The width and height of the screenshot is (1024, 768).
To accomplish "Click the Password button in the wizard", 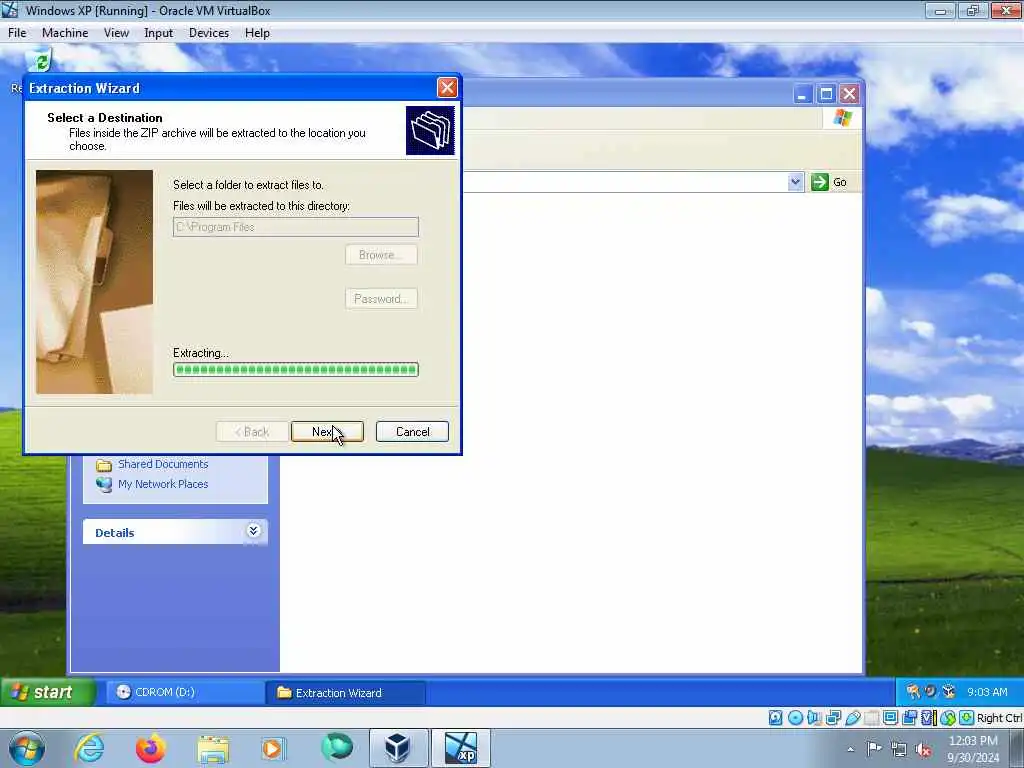I will [x=381, y=298].
